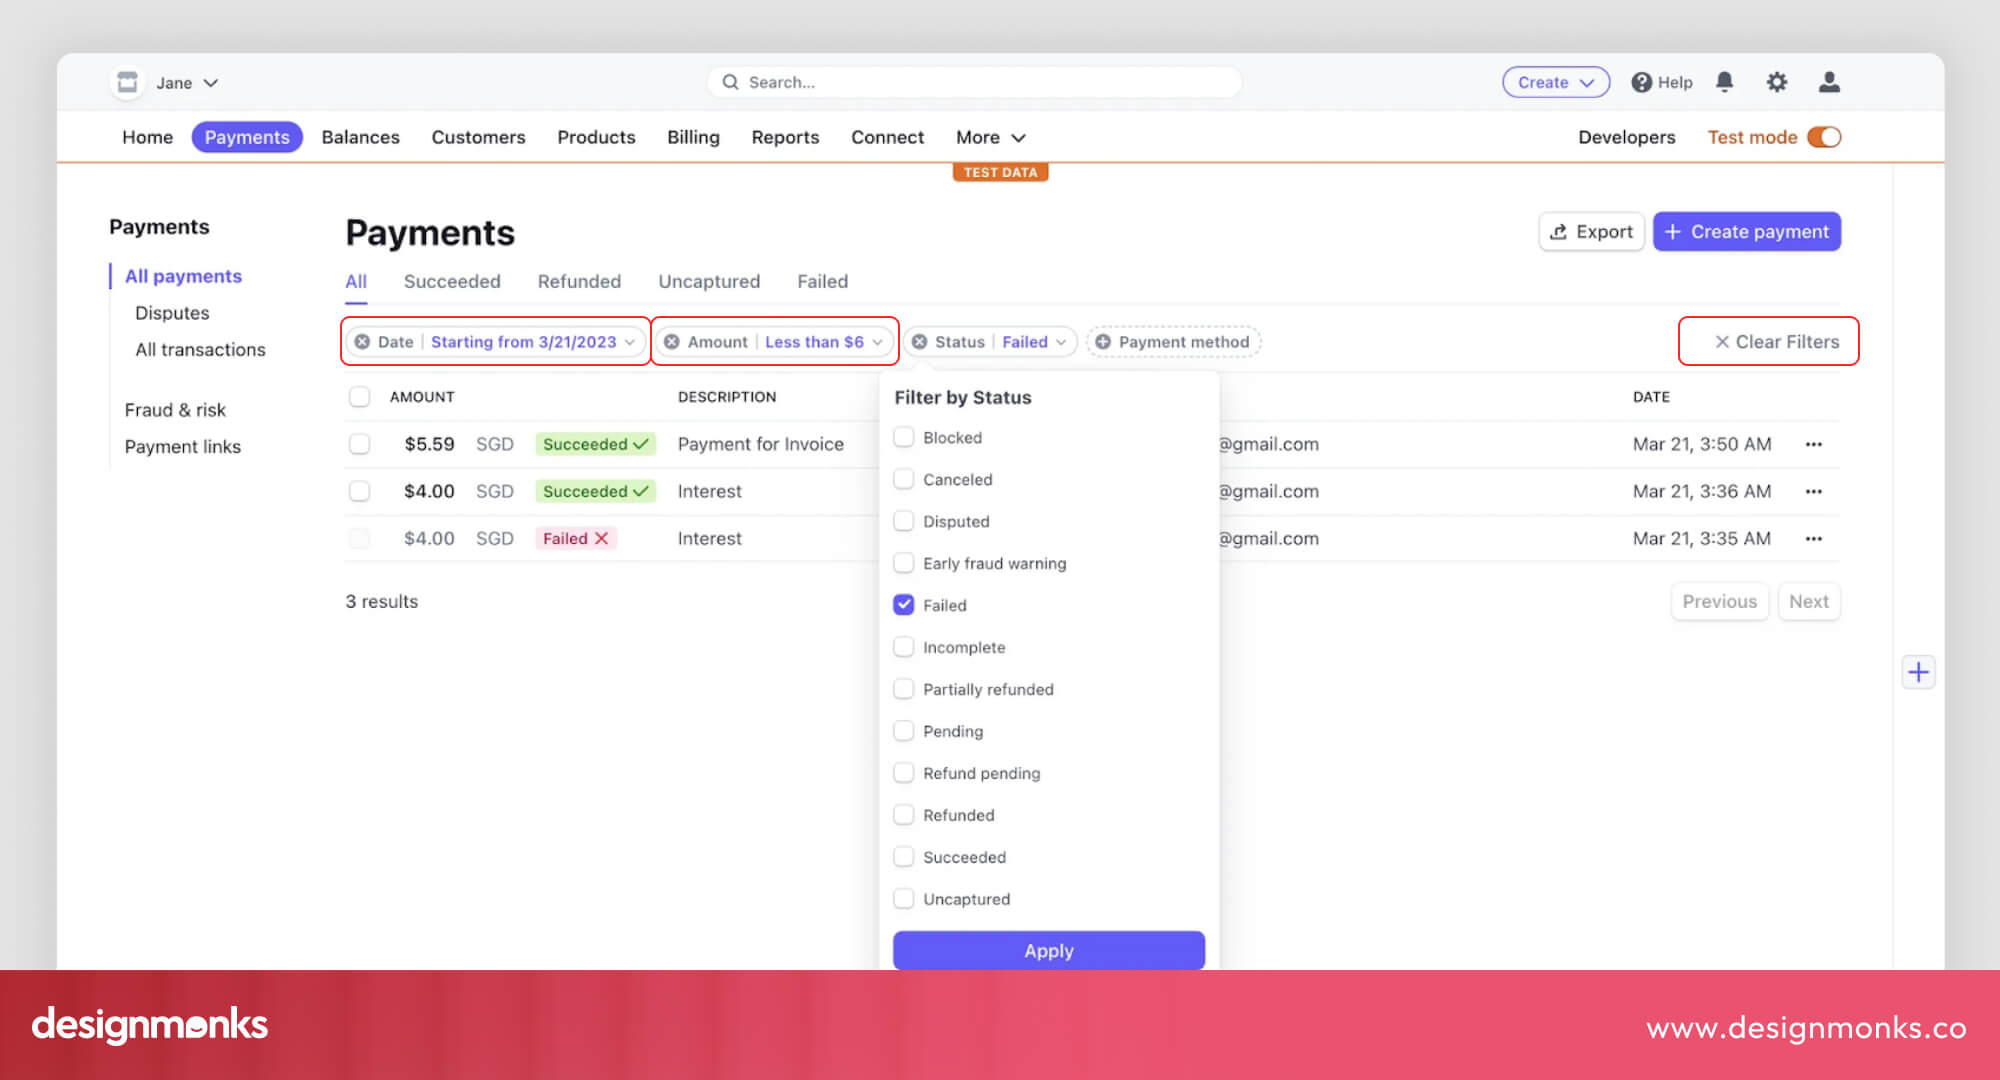The height and width of the screenshot is (1080, 2000).
Task: Click the plus icon at right edge
Action: 1918,672
